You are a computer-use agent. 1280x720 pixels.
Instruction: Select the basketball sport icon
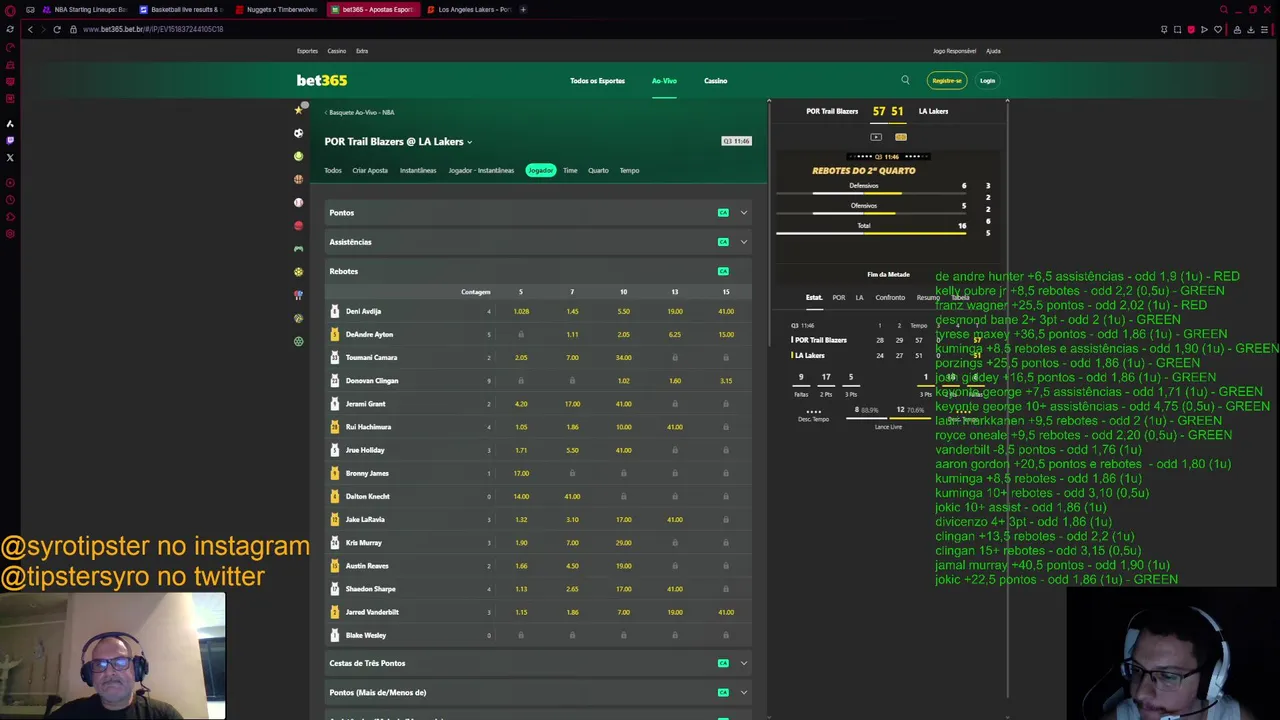click(298, 179)
